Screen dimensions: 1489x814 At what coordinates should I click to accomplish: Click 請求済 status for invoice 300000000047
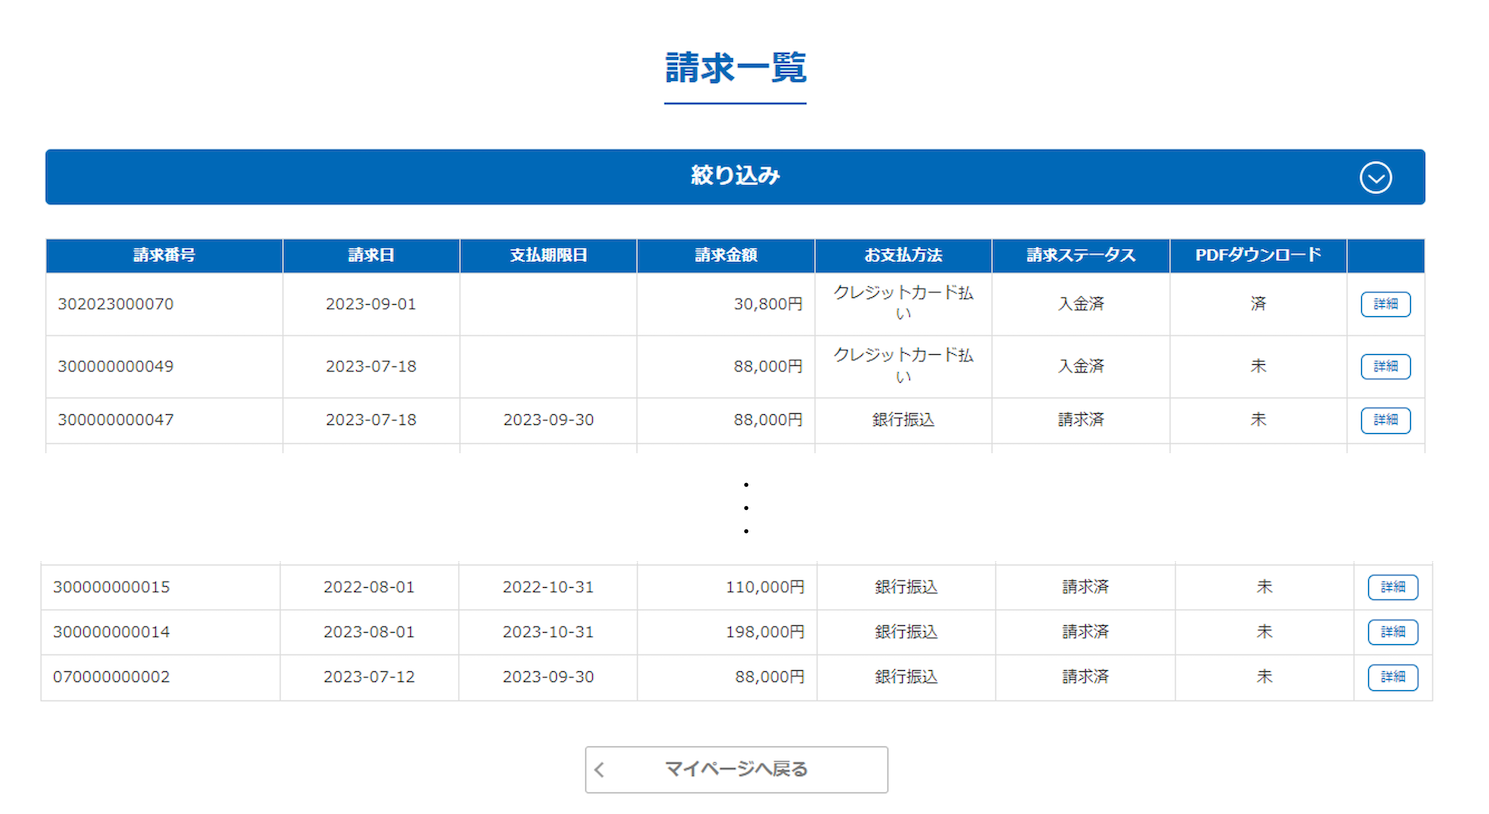pyautogui.click(x=1081, y=420)
